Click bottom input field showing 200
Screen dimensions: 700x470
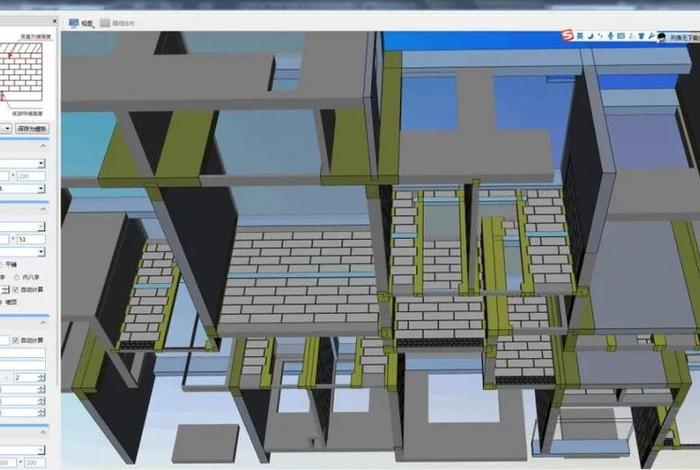pyautogui.click(x=35, y=462)
